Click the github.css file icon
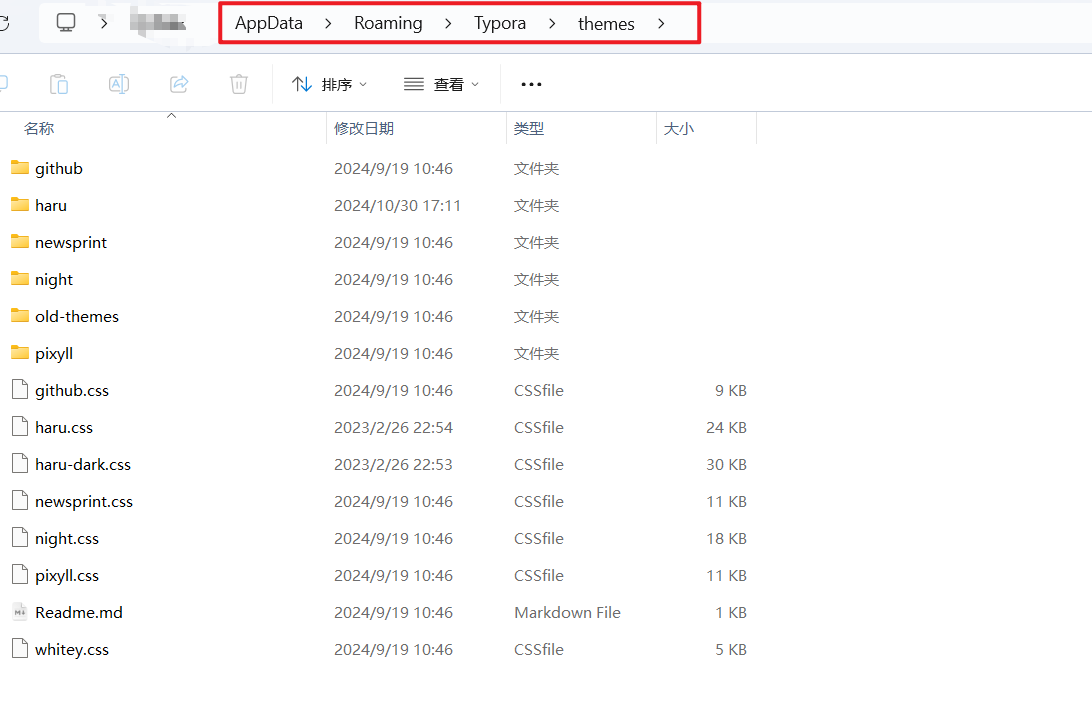 pyautogui.click(x=20, y=389)
